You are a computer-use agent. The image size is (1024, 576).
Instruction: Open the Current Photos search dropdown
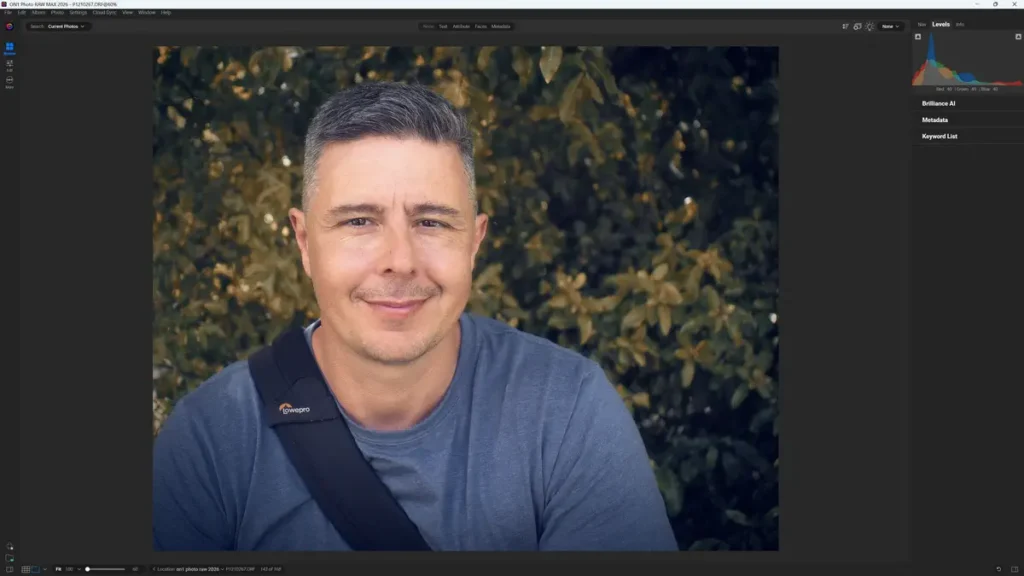click(x=67, y=26)
